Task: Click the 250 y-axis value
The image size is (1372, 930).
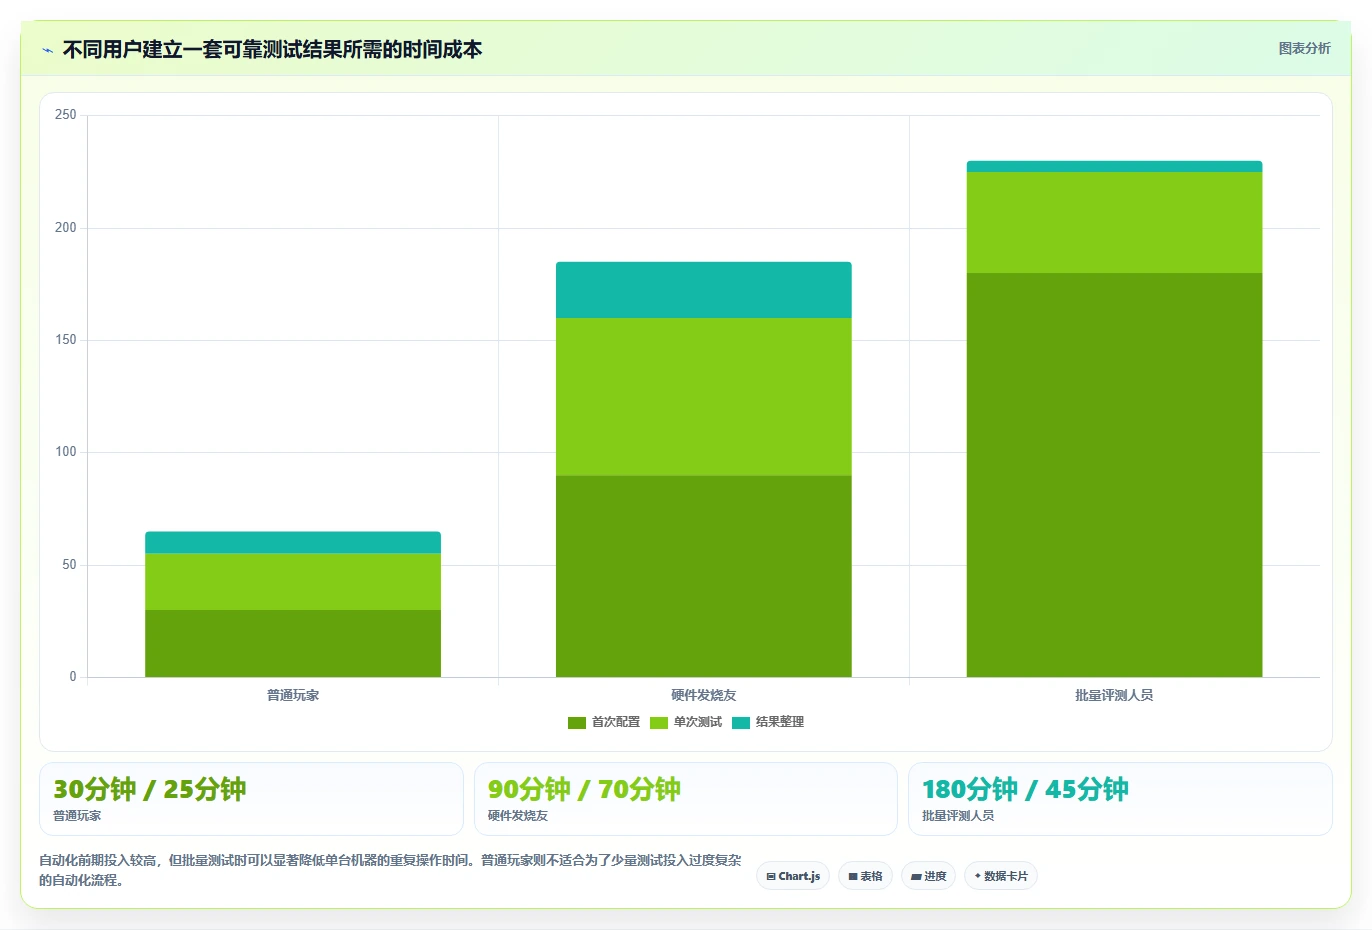Action: [66, 115]
